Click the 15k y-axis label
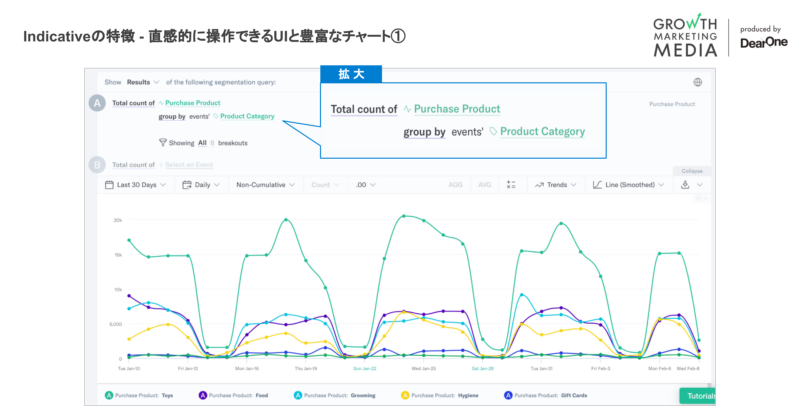The height and width of the screenshot is (420, 800). pyautogui.click(x=118, y=255)
